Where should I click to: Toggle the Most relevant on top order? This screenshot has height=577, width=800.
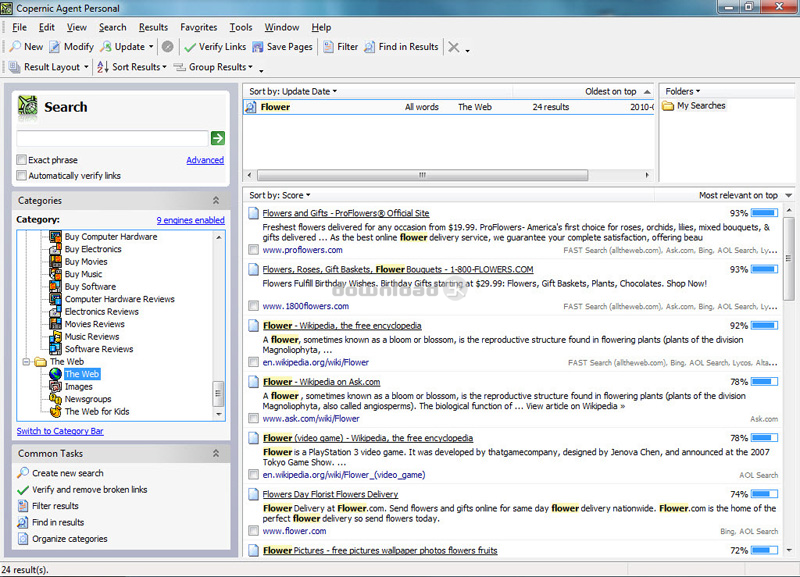pos(745,195)
